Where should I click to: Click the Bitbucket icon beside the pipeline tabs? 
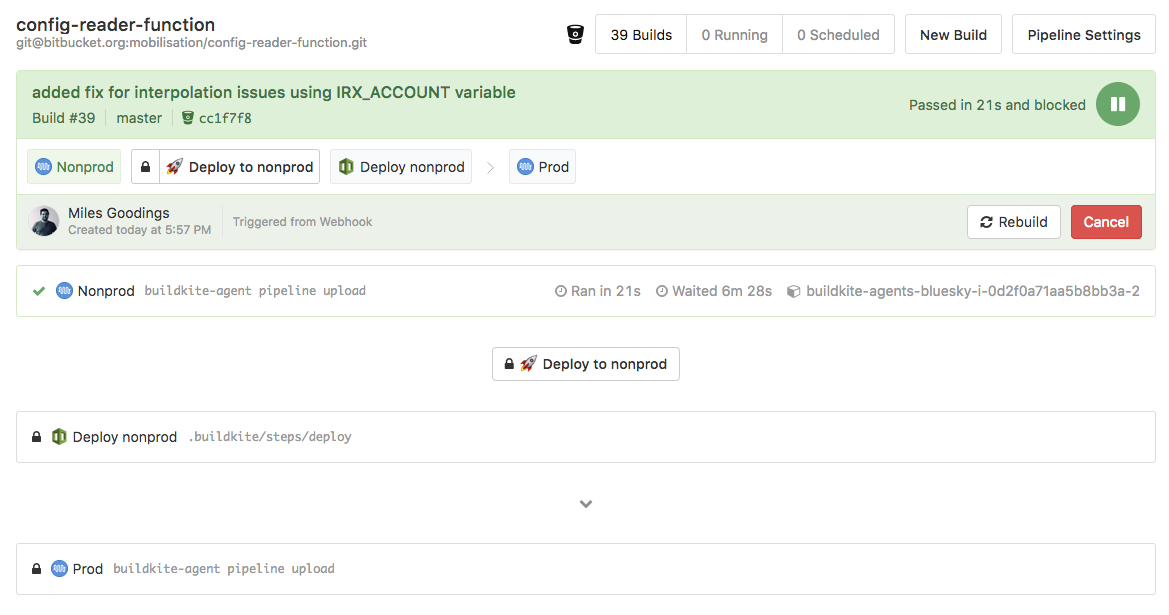(x=573, y=33)
